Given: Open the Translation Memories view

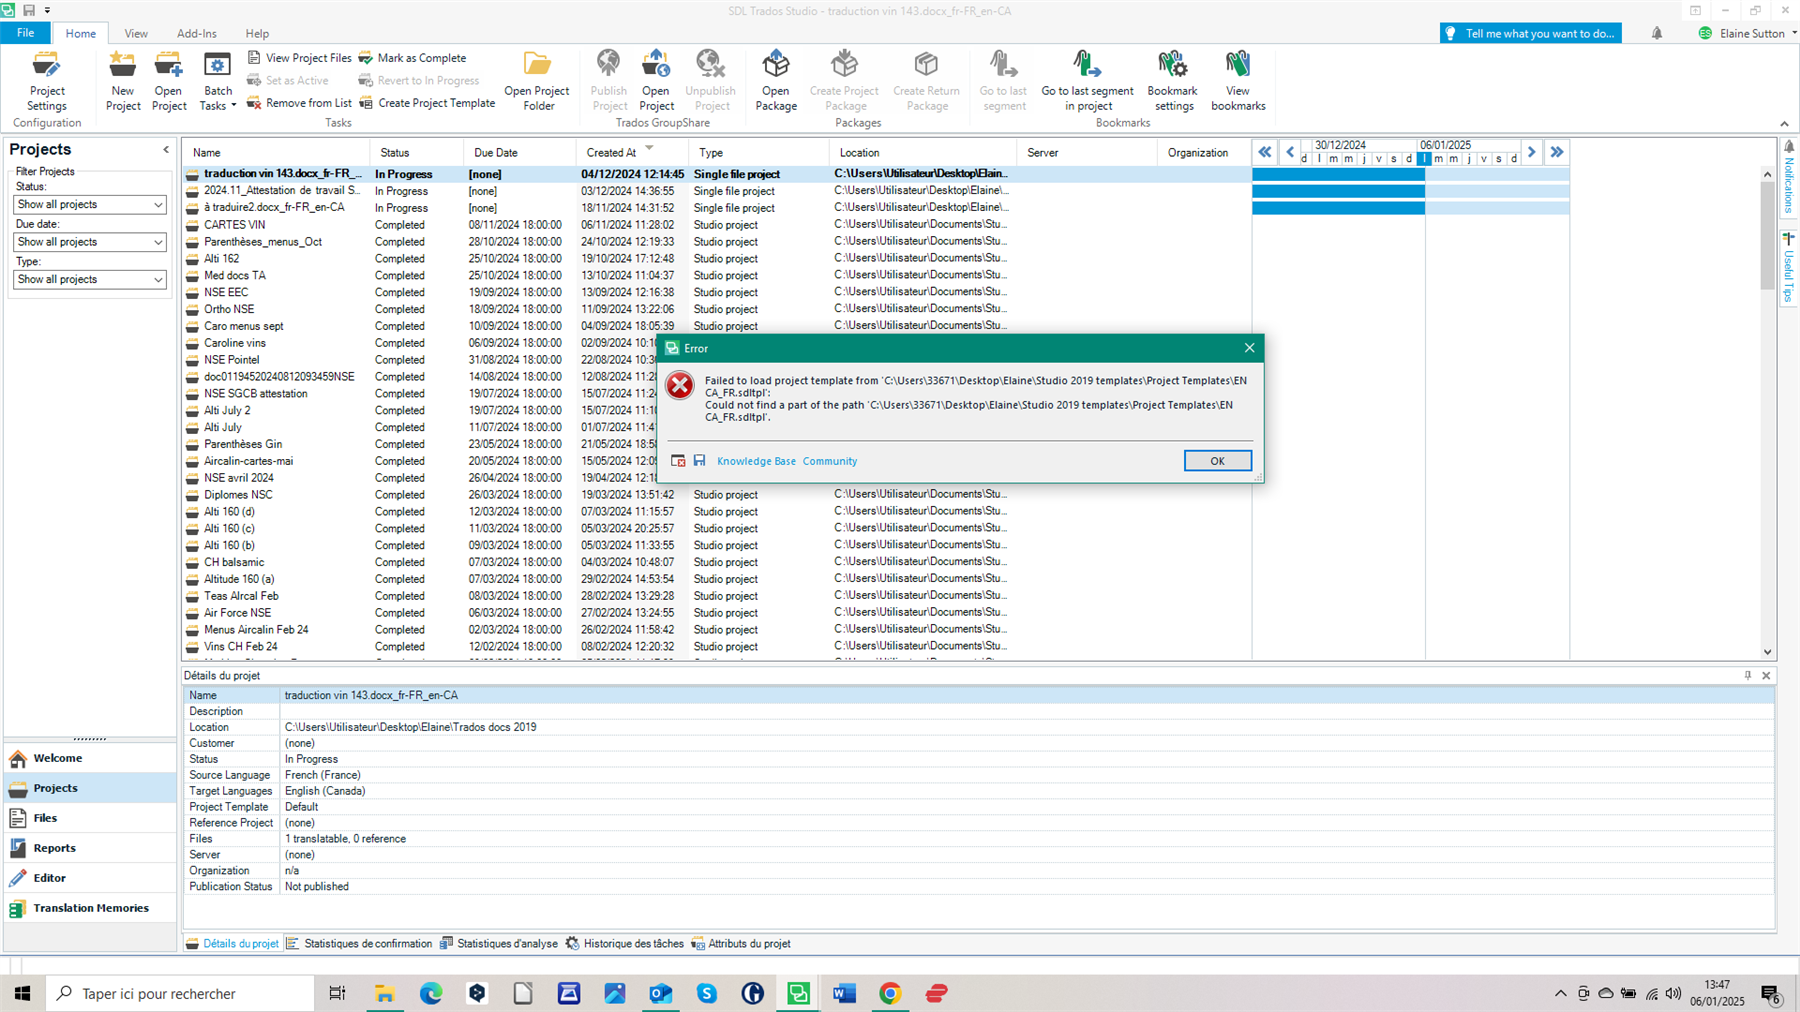Looking at the screenshot, I should [x=90, y=908].
